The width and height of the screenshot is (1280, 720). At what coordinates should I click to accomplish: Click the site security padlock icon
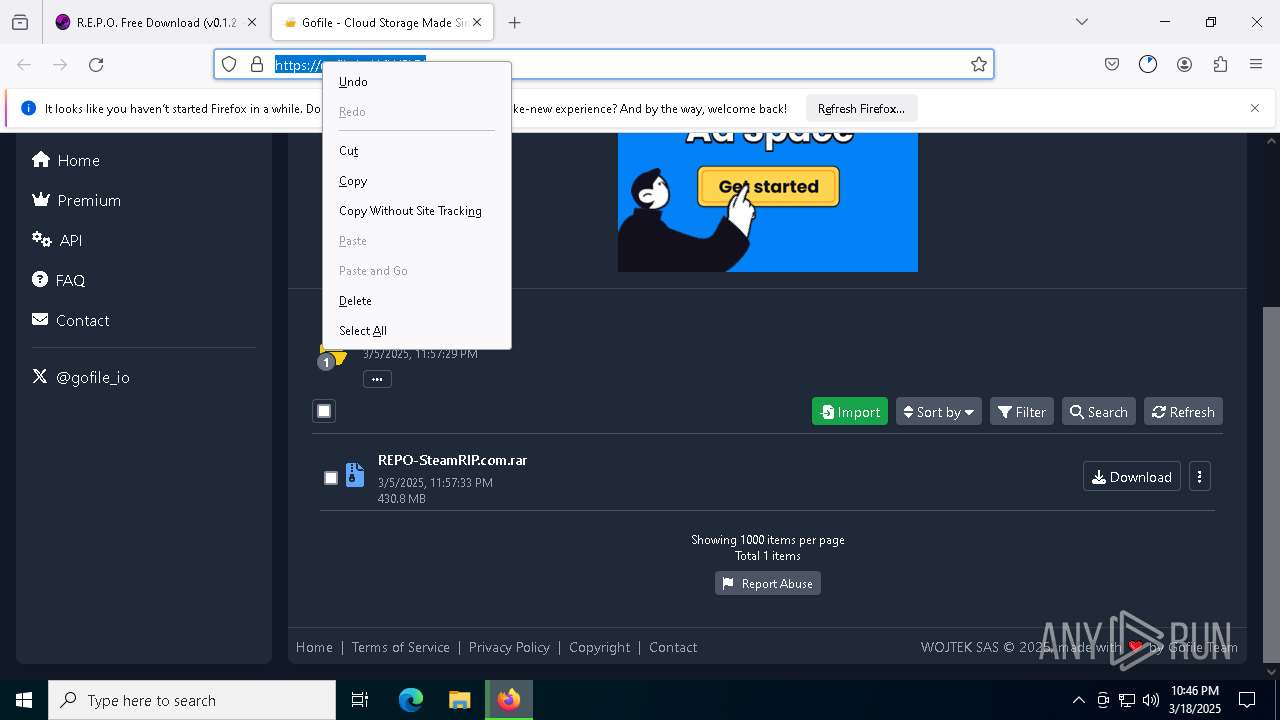(257, 64)
